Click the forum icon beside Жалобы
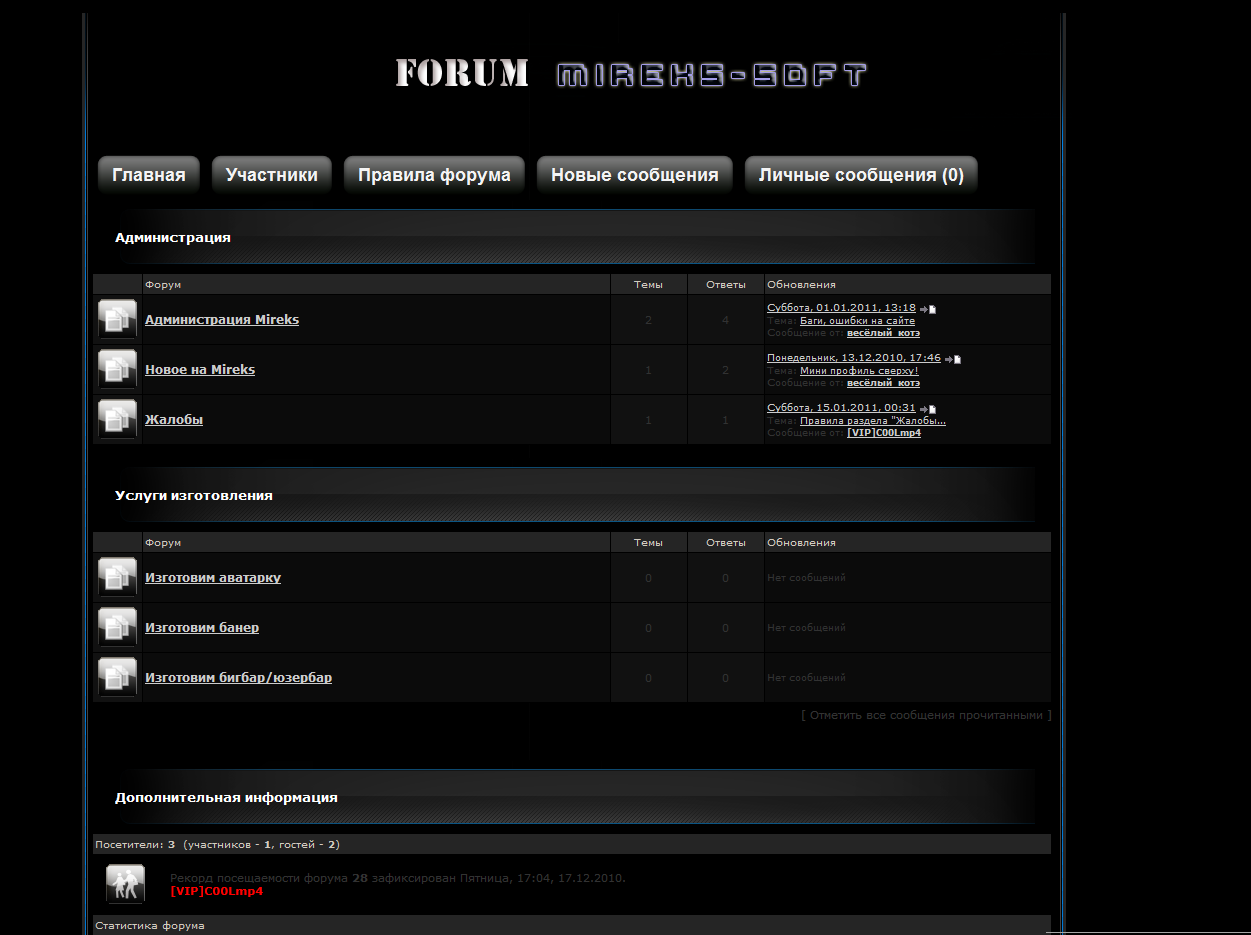The image size is (1251, 935). click(x=117, y=419)
